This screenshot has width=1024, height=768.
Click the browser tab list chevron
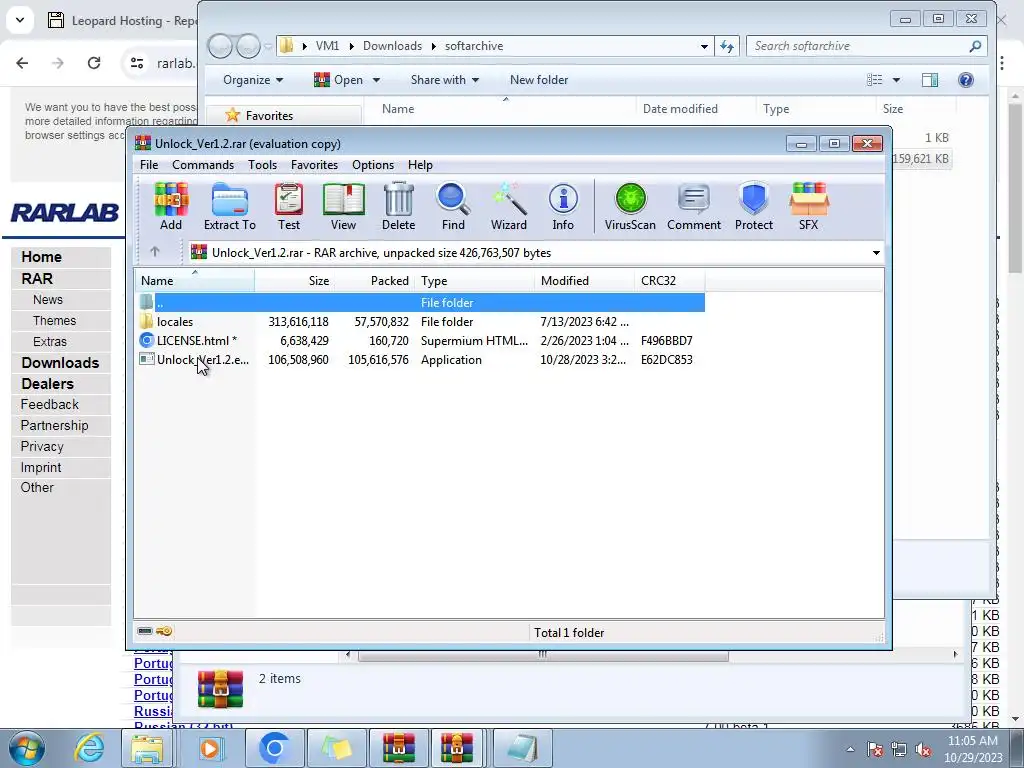pos(20,20)
